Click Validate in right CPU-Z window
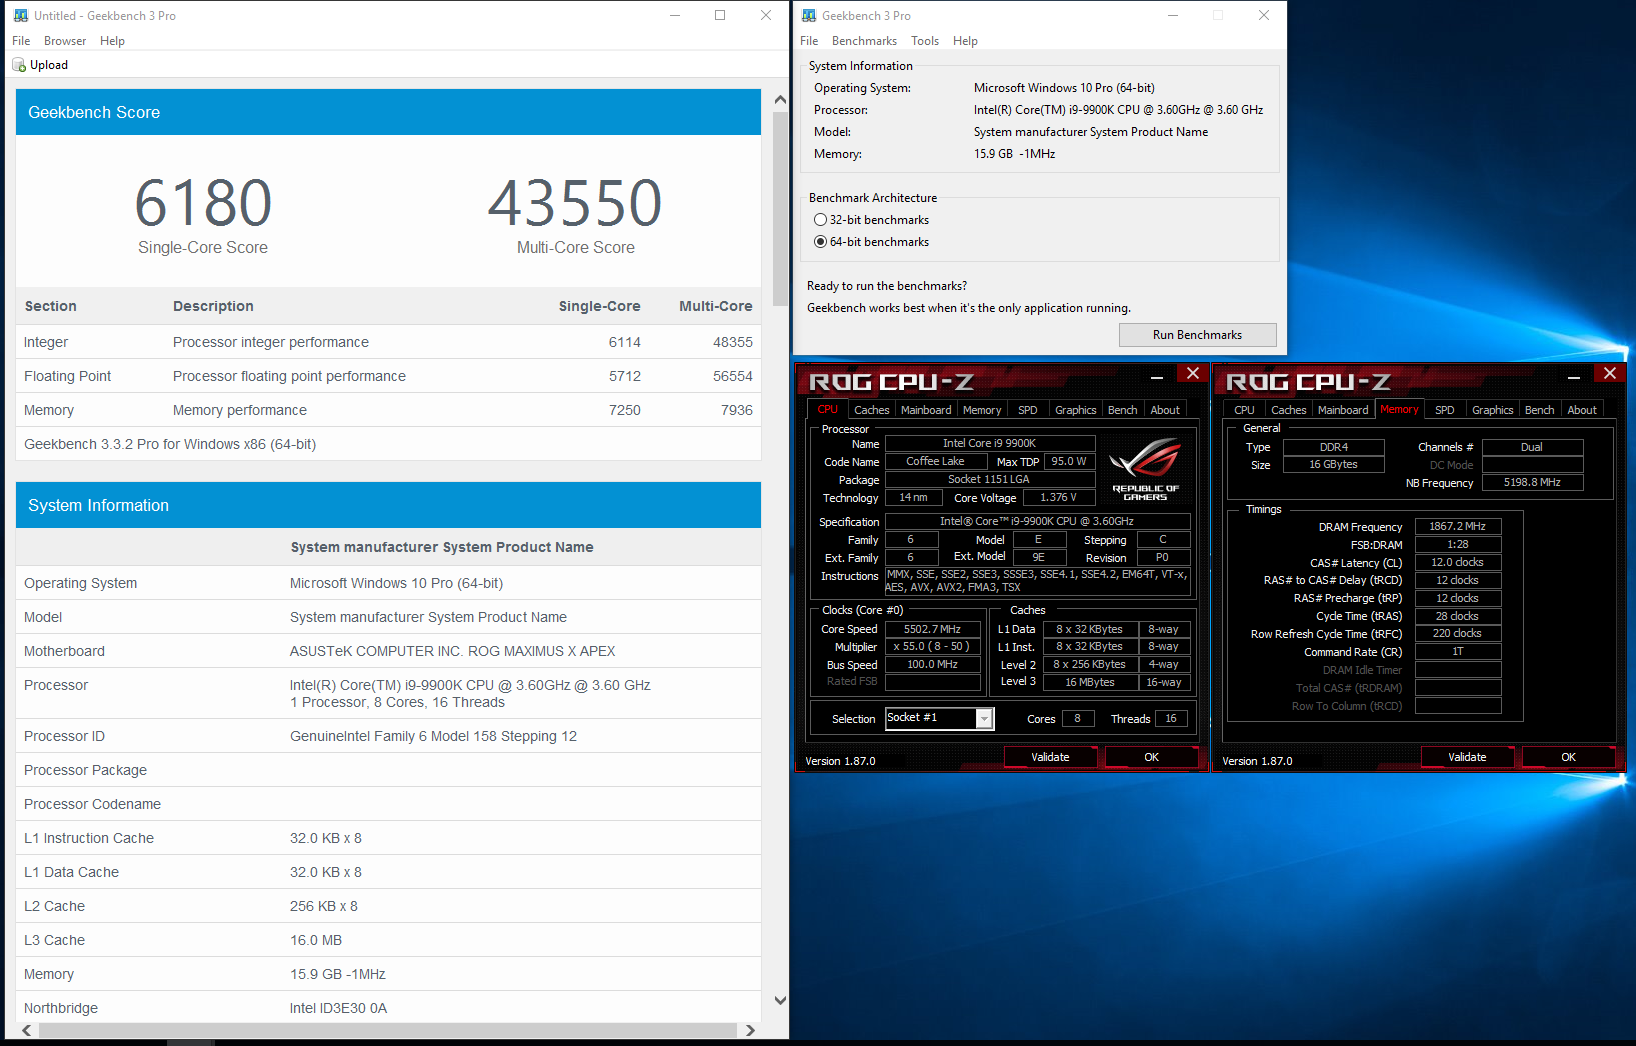This screenshot has height=1046, width=1636. [1467, 757]
